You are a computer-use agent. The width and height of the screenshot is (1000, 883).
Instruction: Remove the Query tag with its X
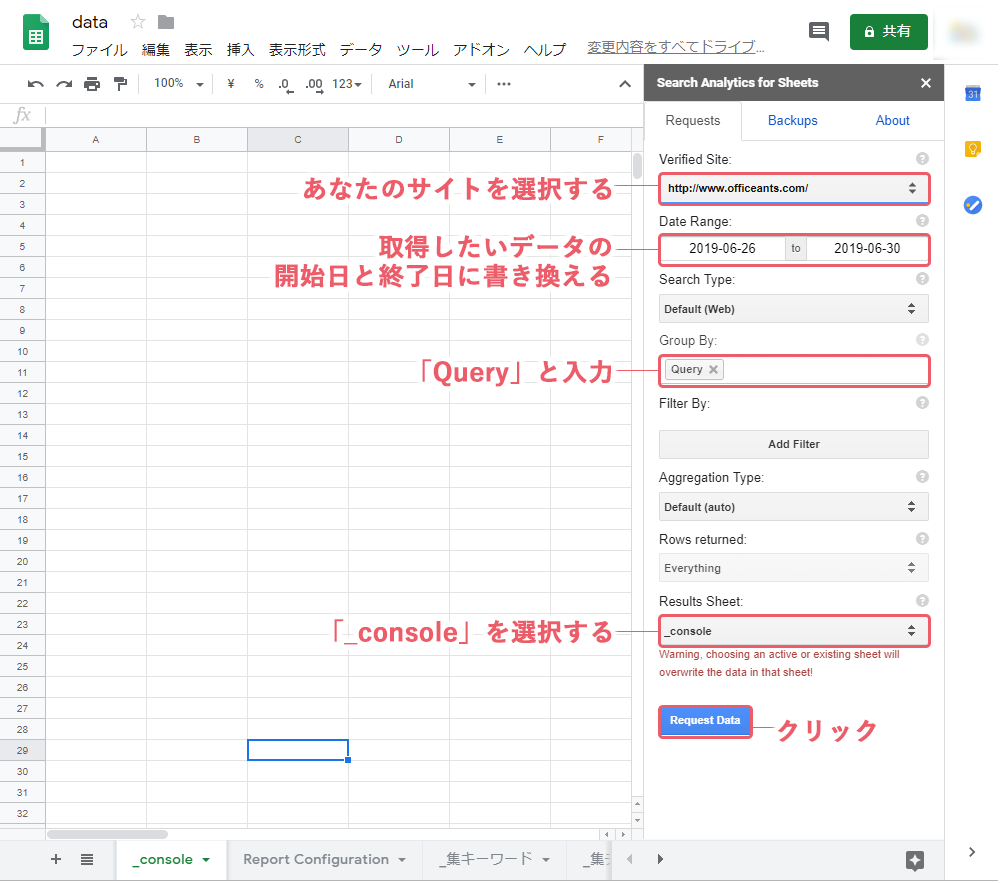pyautogui.click(x=714, y=370)
